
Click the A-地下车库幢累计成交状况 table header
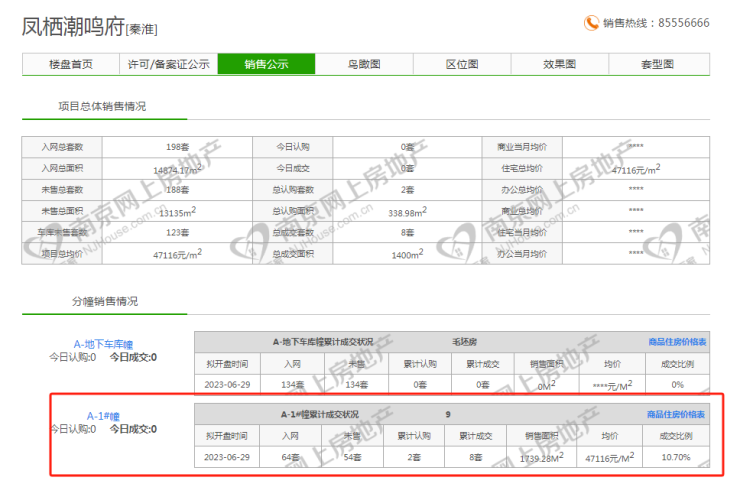coord(323,342)
